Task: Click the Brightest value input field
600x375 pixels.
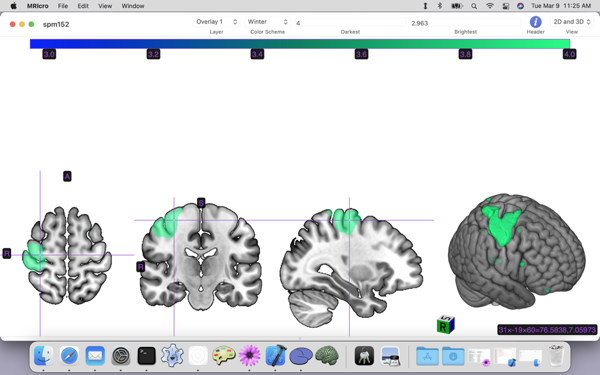Action: click(465, 23)
